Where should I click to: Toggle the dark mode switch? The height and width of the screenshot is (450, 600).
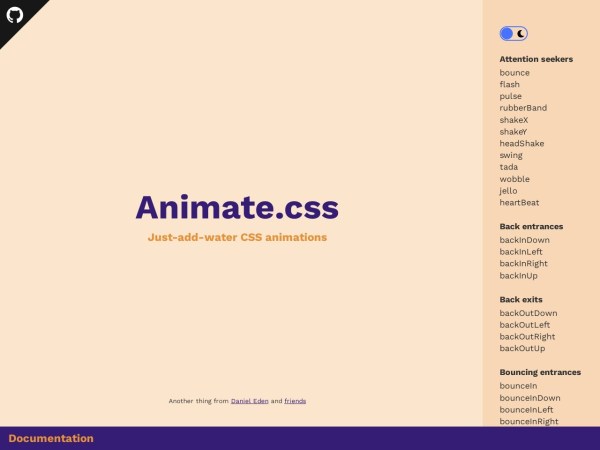coord(513,34)
